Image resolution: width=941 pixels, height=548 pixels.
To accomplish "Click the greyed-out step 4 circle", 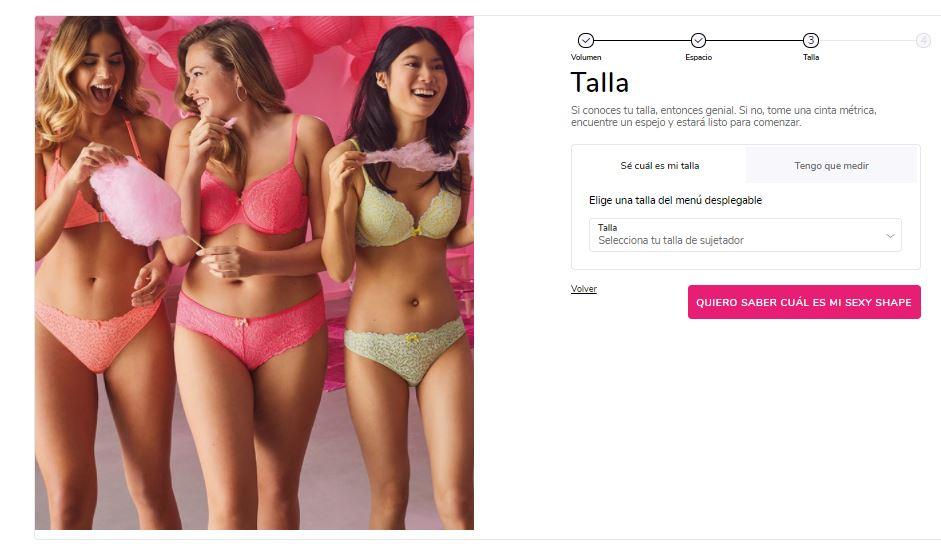I will tap(923, 40).
